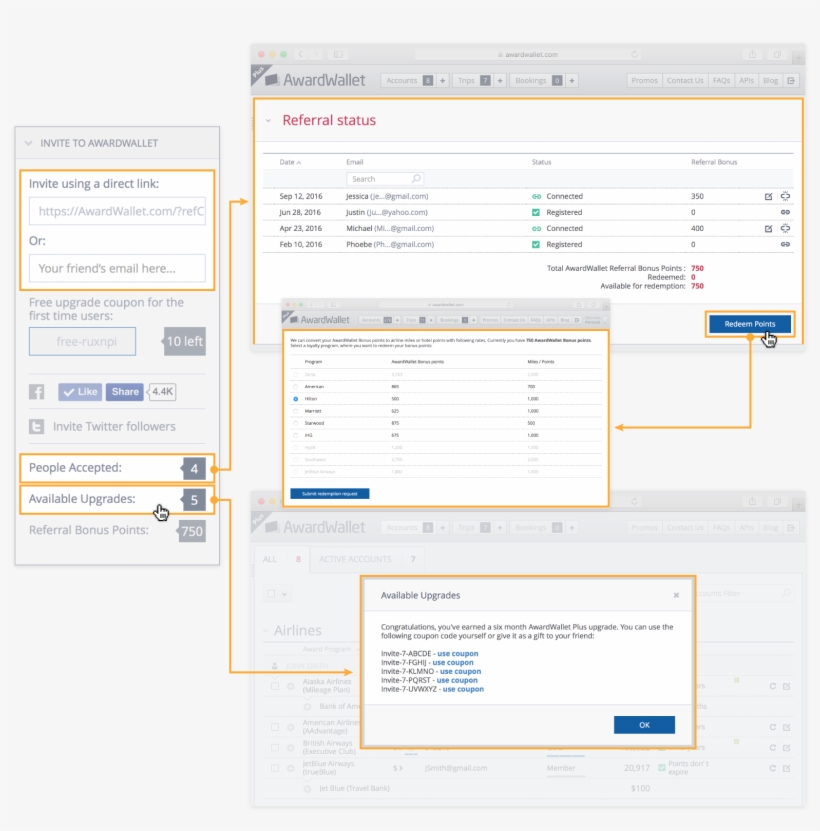Click the Facebook icon in invite panel
This screenshot has width=820, height=831.
(37, 392)
